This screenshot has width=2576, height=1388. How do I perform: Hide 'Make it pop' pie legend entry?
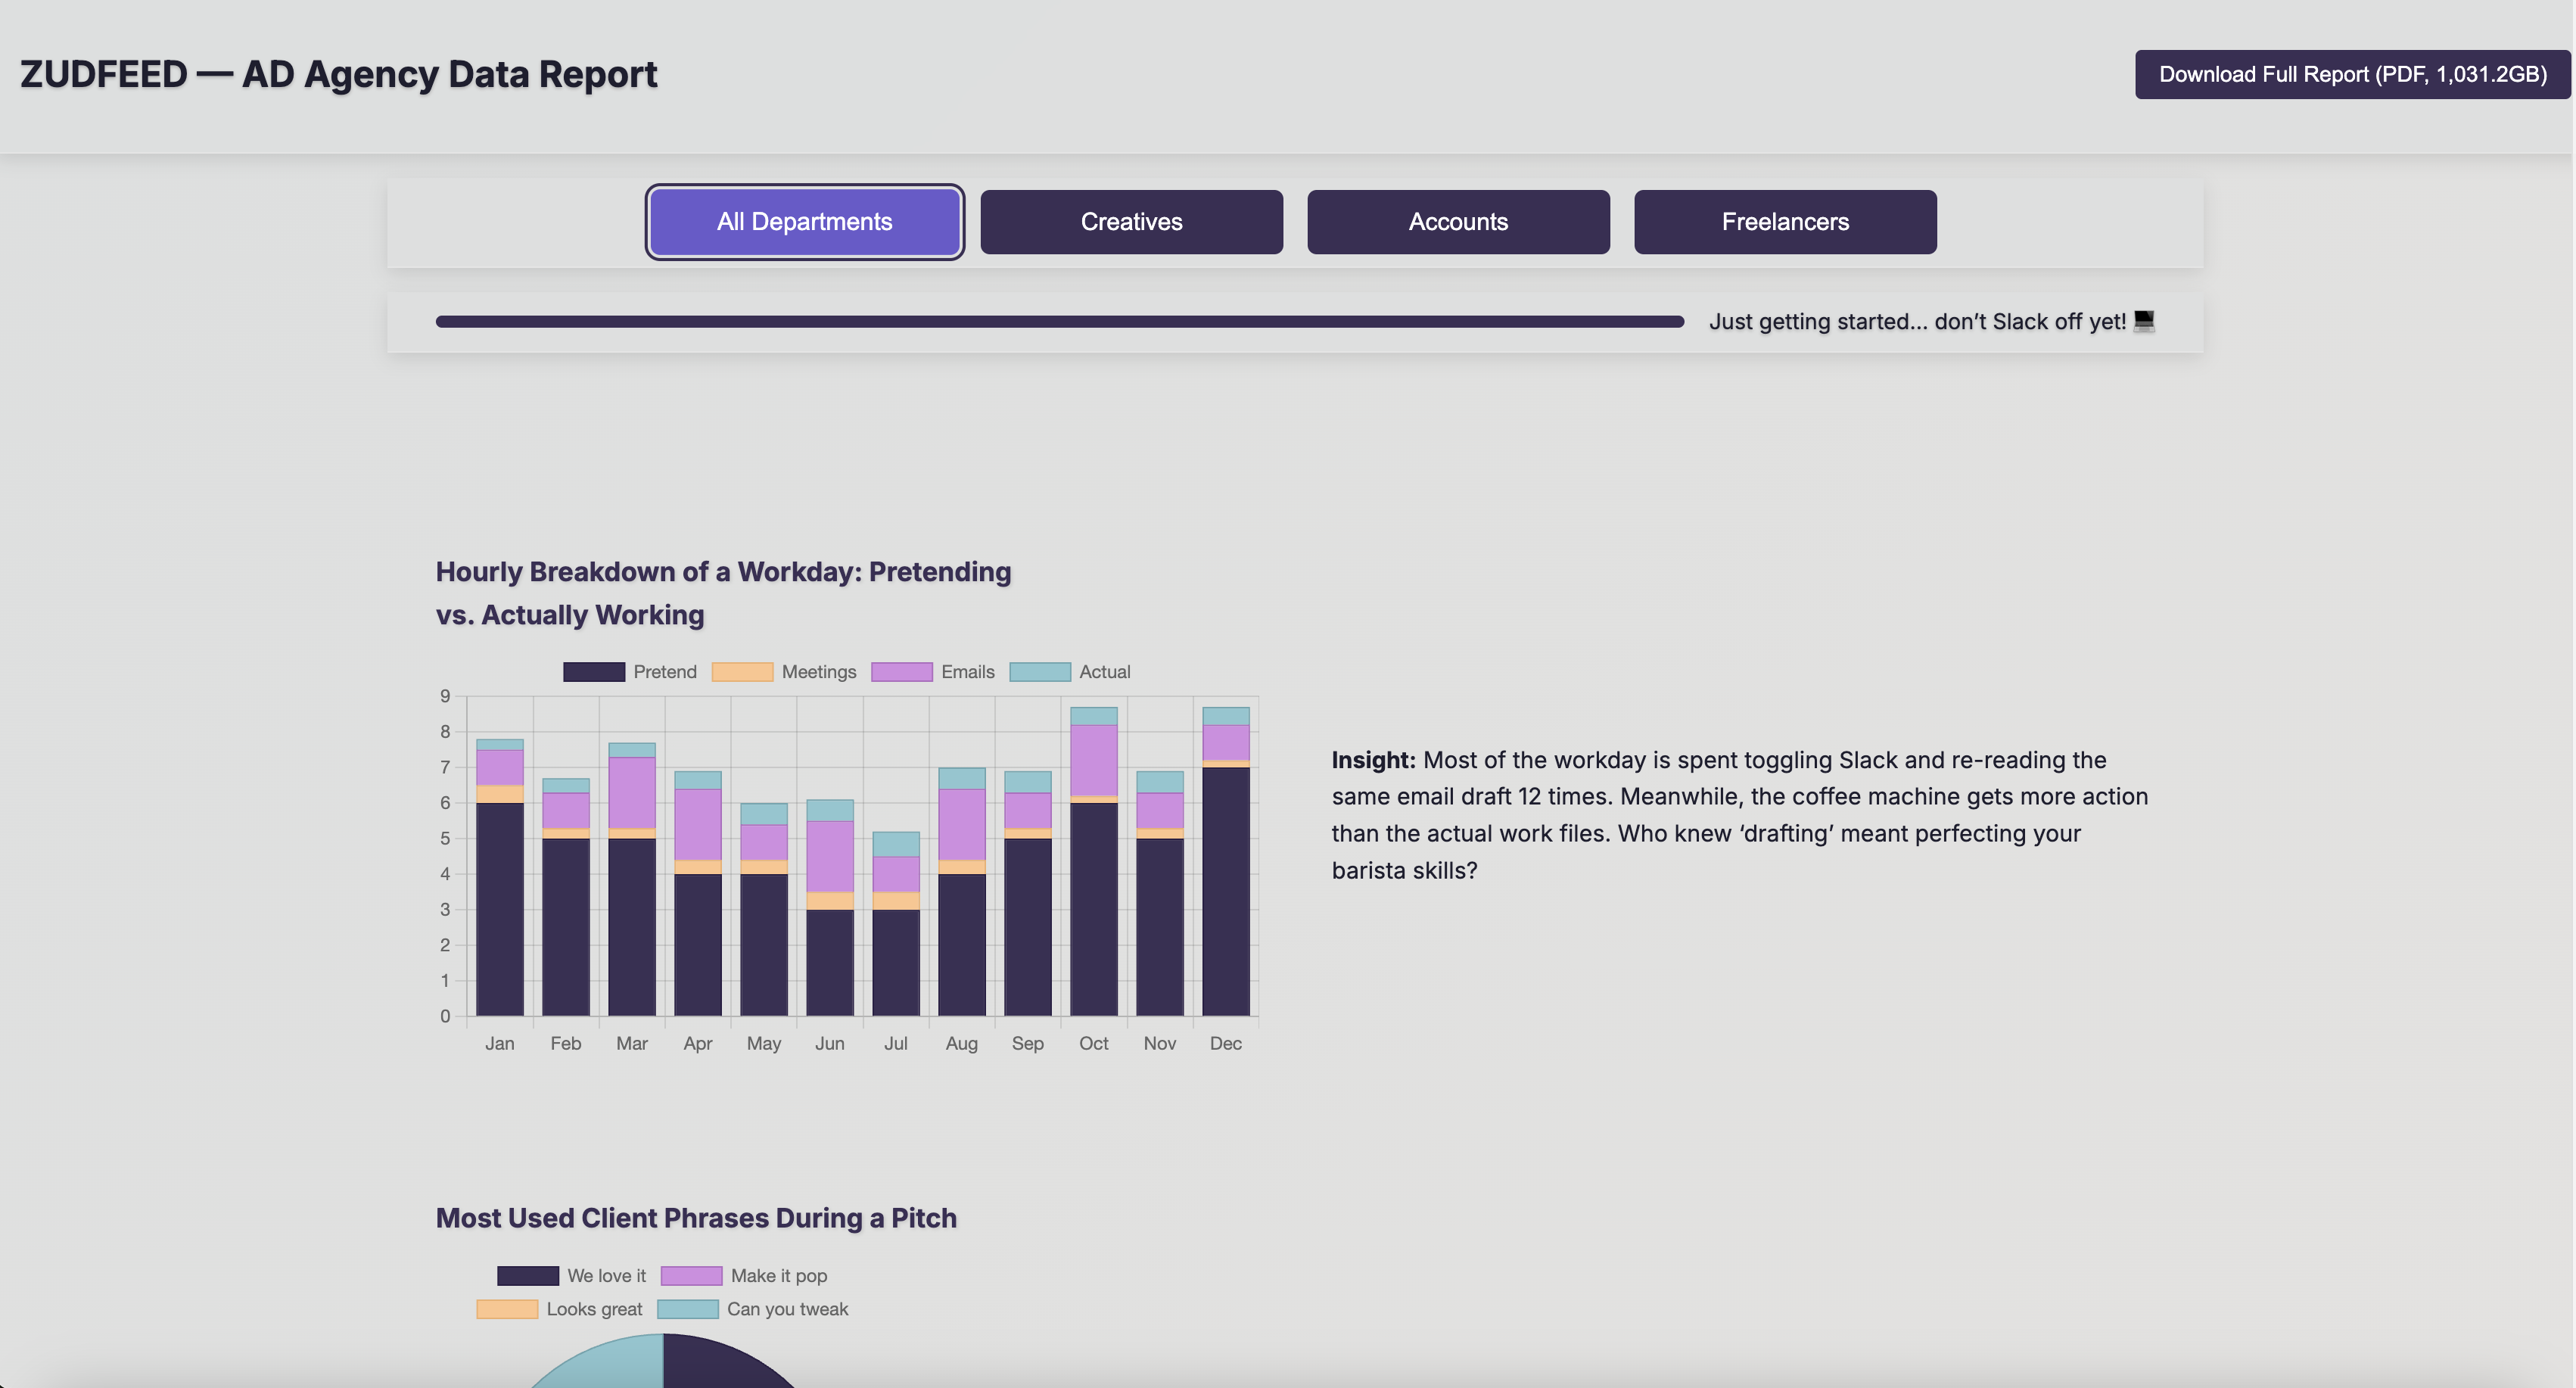point(744,1276)
